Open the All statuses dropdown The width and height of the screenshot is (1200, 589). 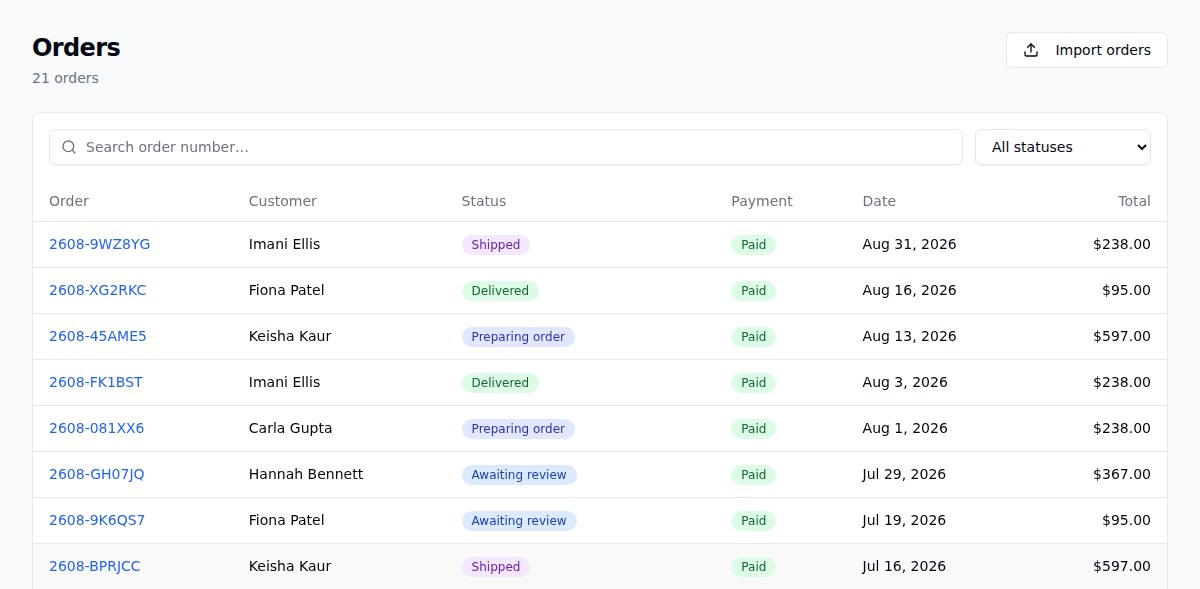click(1063, 147)
